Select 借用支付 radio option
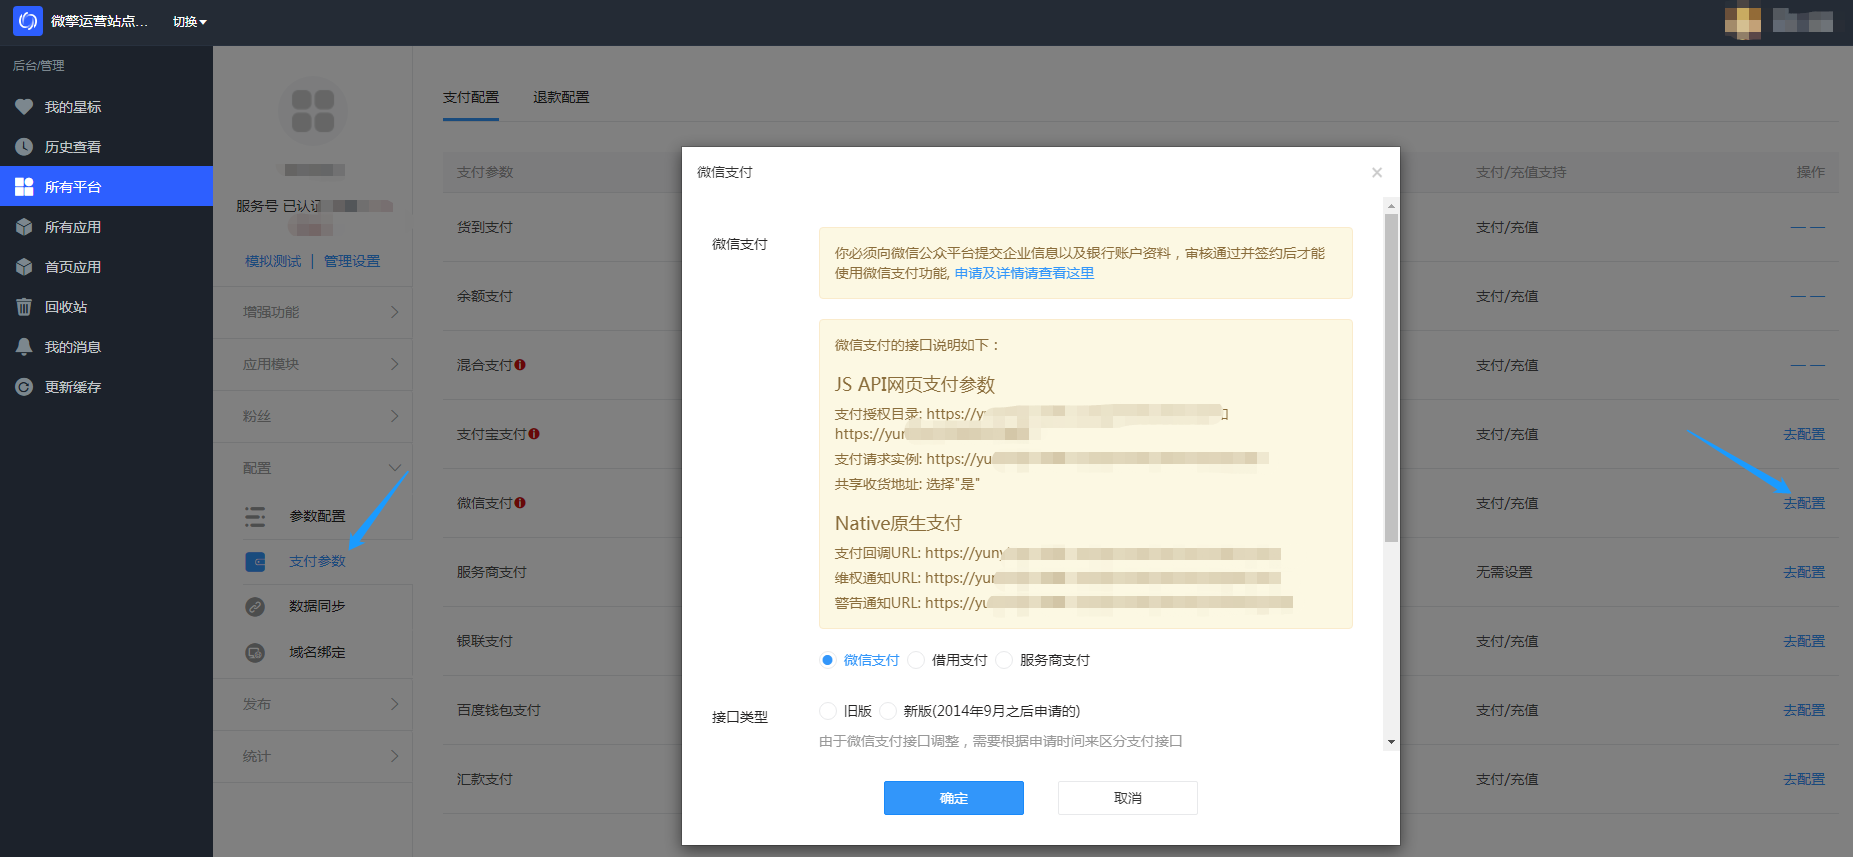The height and width of the screenshot is (857, 1853). tap(916, 660)
